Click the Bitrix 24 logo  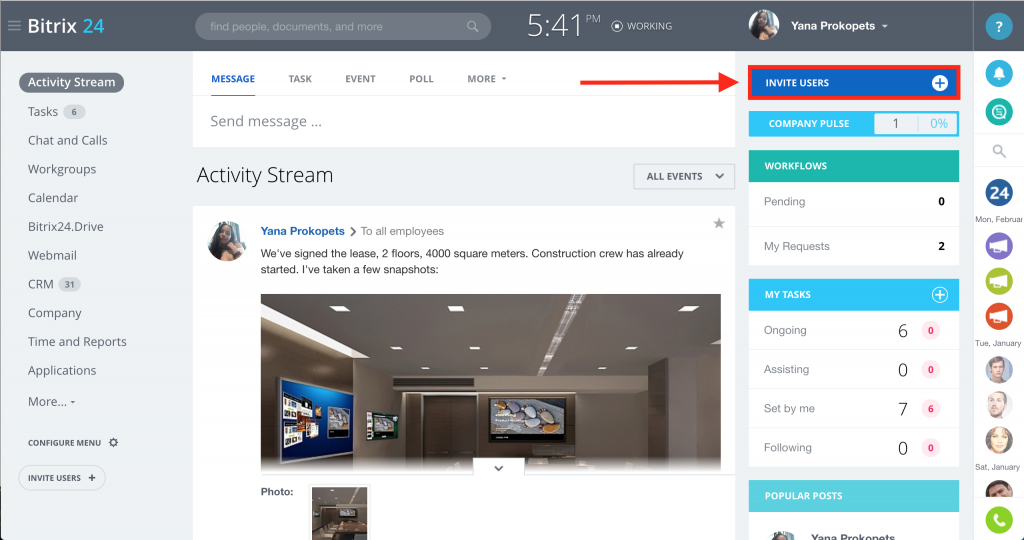(x=66, y=26)
